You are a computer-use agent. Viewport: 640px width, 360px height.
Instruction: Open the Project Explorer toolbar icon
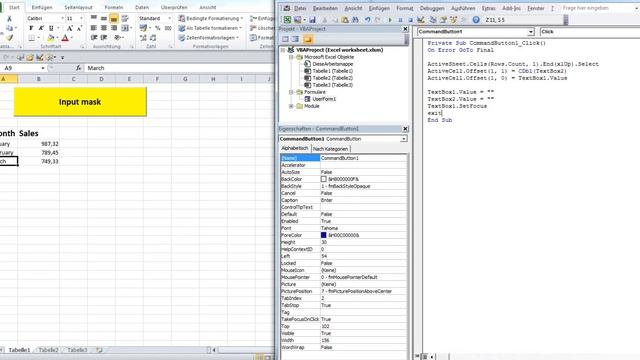click(433, 20)
